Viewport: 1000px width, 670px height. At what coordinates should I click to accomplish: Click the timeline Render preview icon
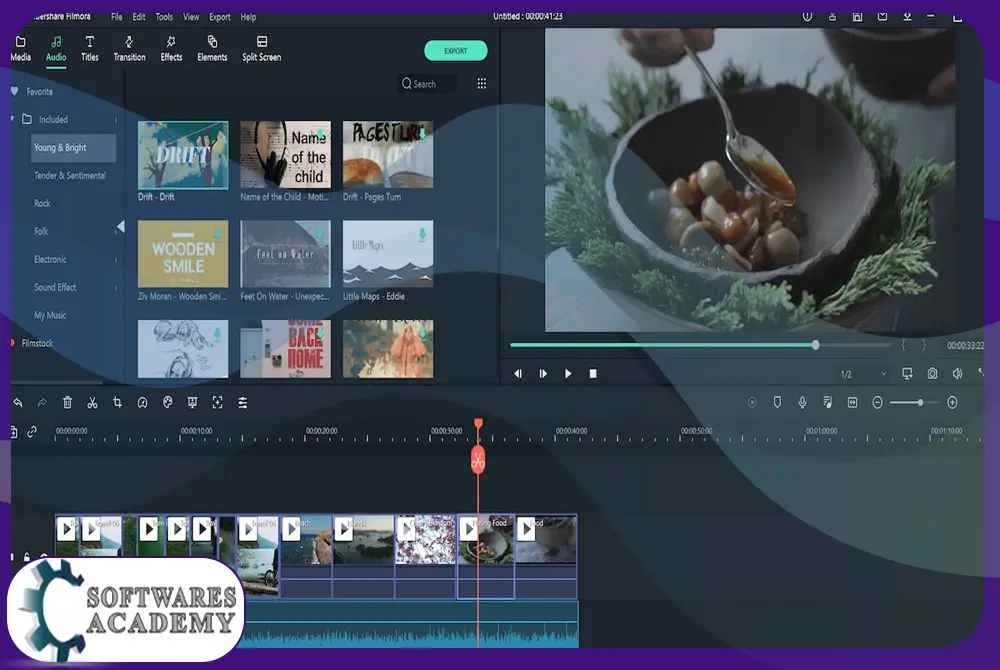point(752,402)
